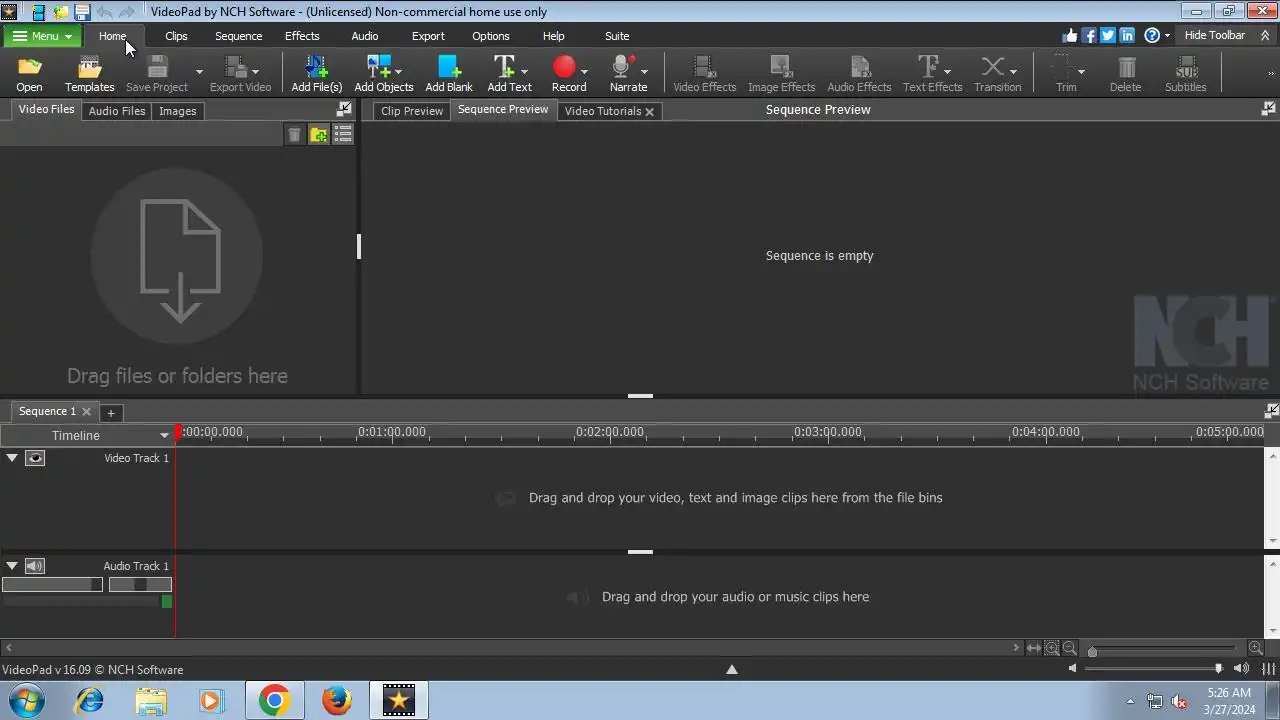1280x720 pixels.
Task: Switch to the Sequence ribbon tab
Action: coord(238,36)
